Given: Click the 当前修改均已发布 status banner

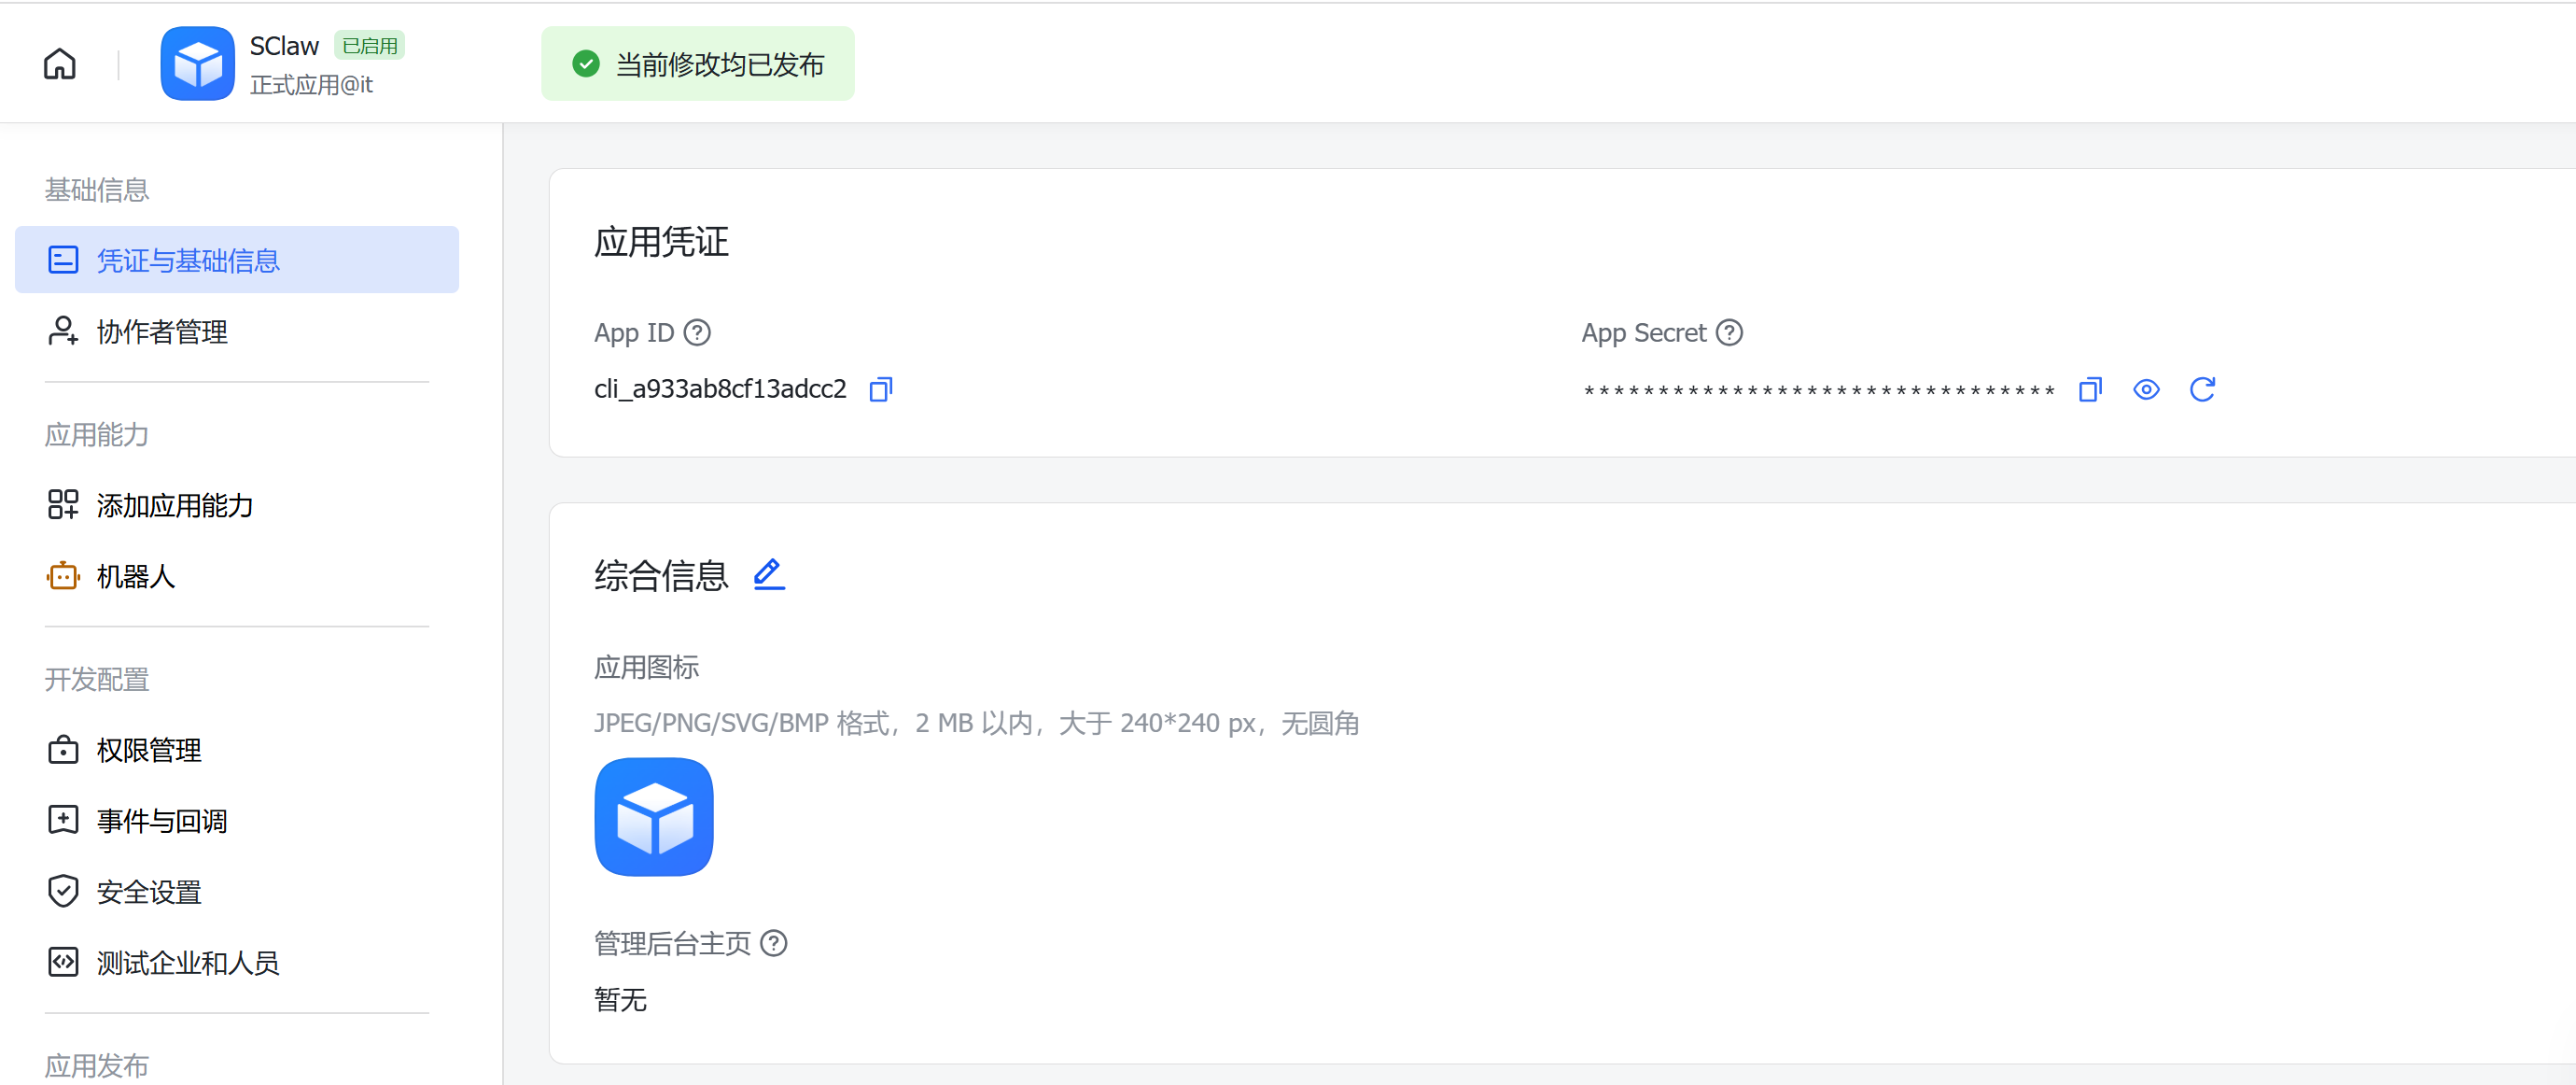Looking at the screenshot, I should 698,64.
